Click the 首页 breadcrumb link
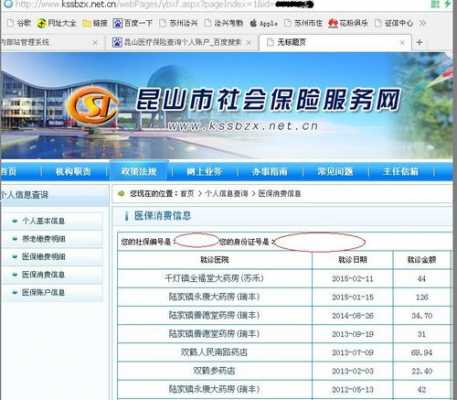457x400 pixels. (x=187, y=193)
